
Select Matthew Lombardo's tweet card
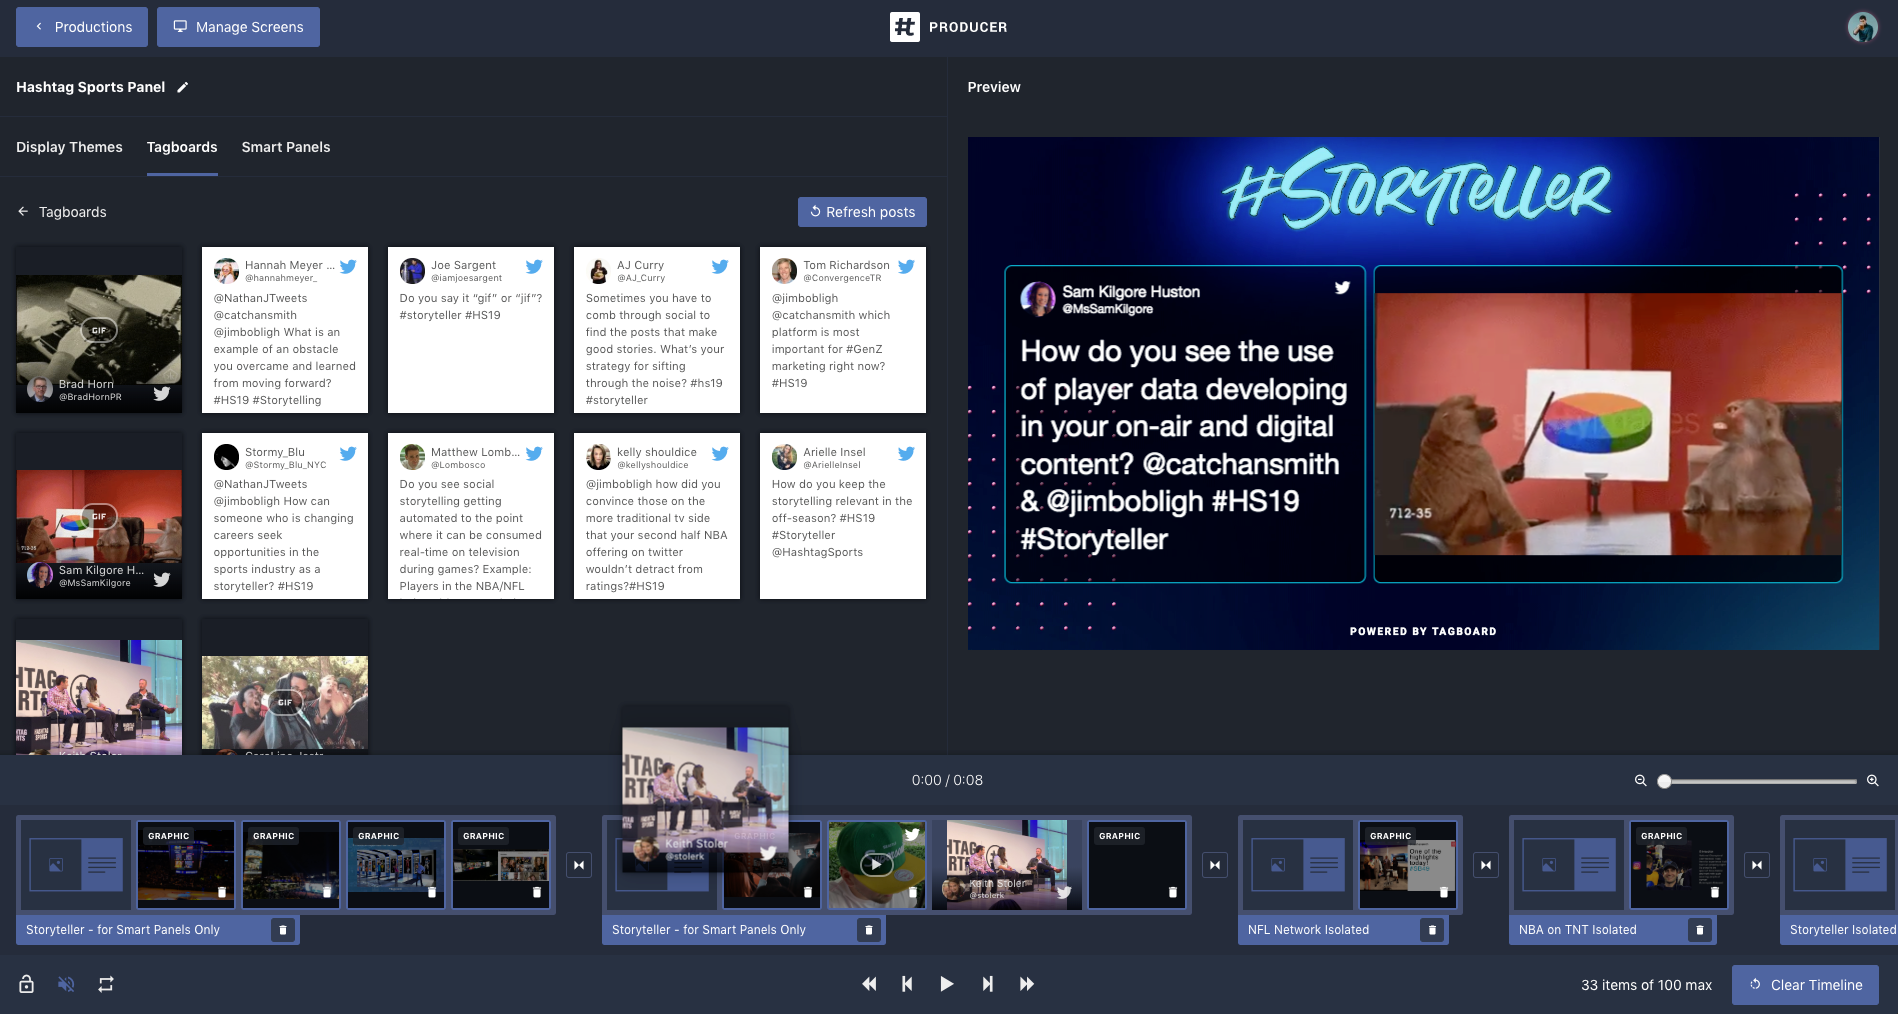(x=471, y=516)
